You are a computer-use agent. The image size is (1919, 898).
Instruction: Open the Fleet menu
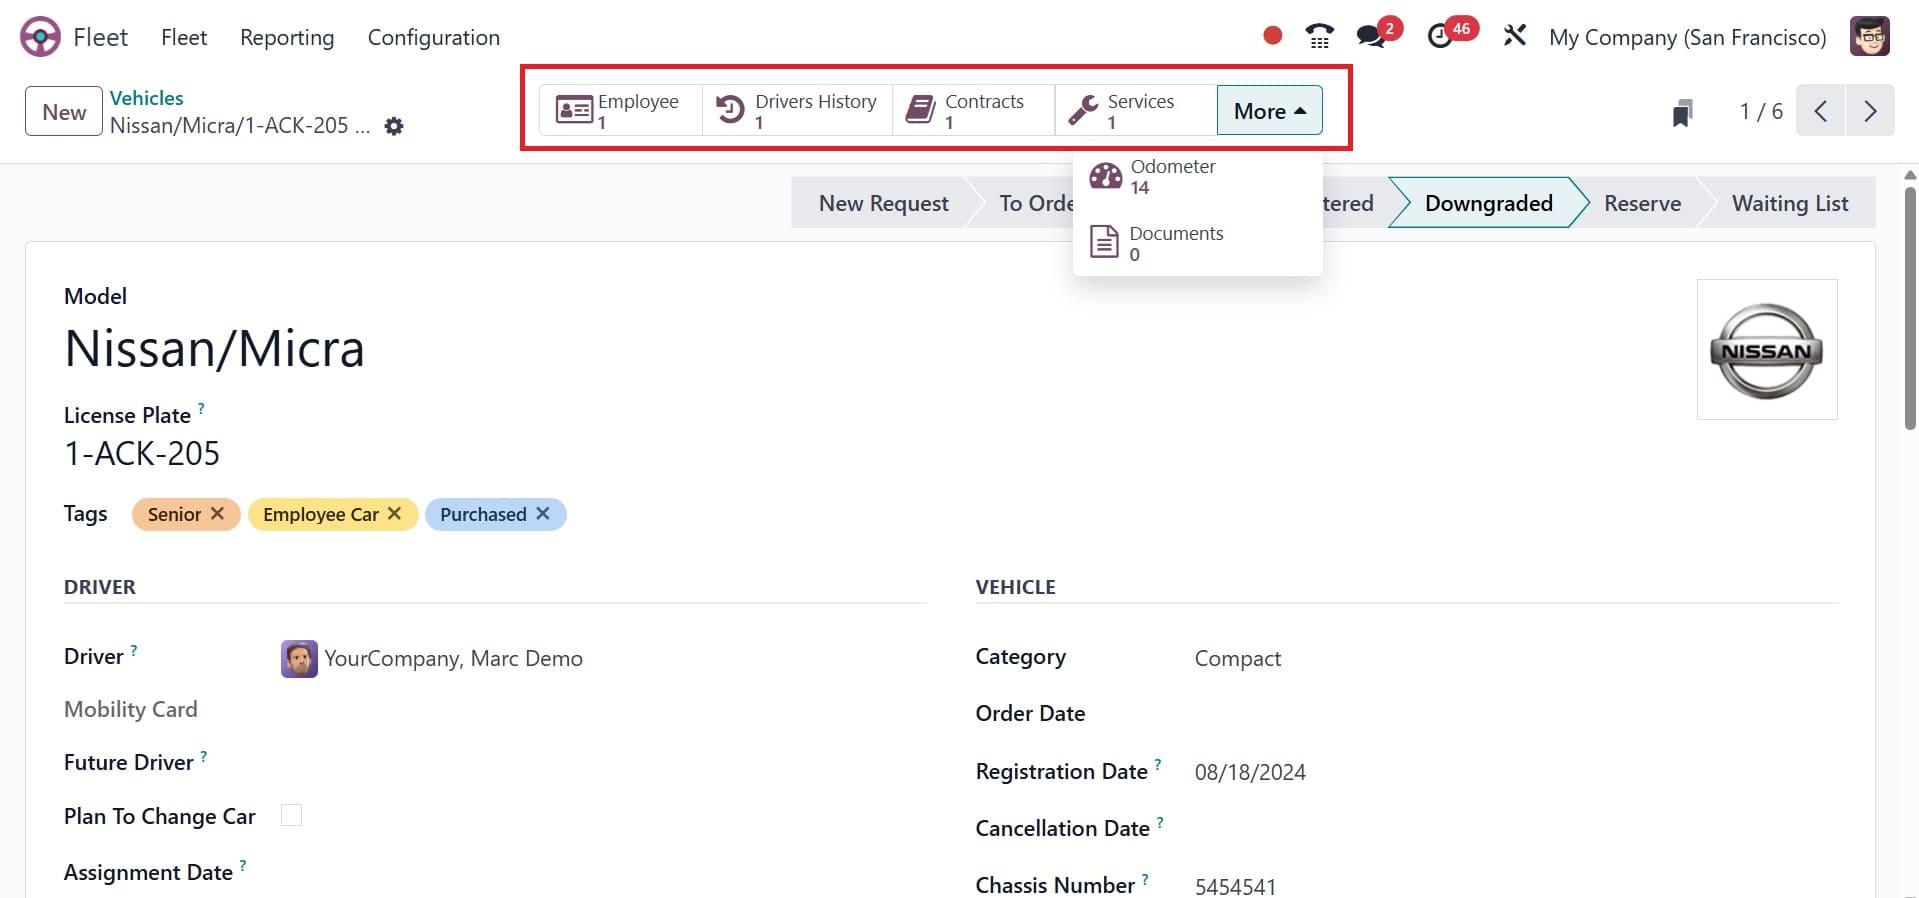(184, 37)
